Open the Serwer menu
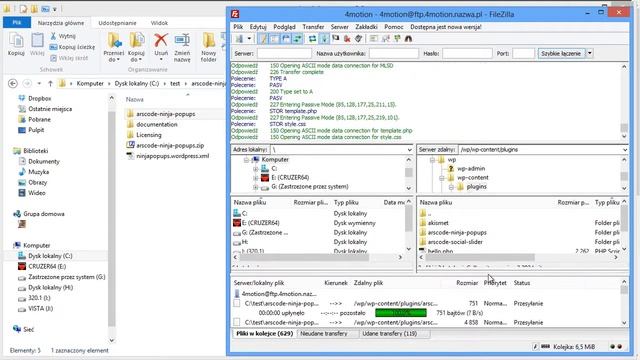Image resolution: width=640 pixels, height=360 pixels. point(340,27)
